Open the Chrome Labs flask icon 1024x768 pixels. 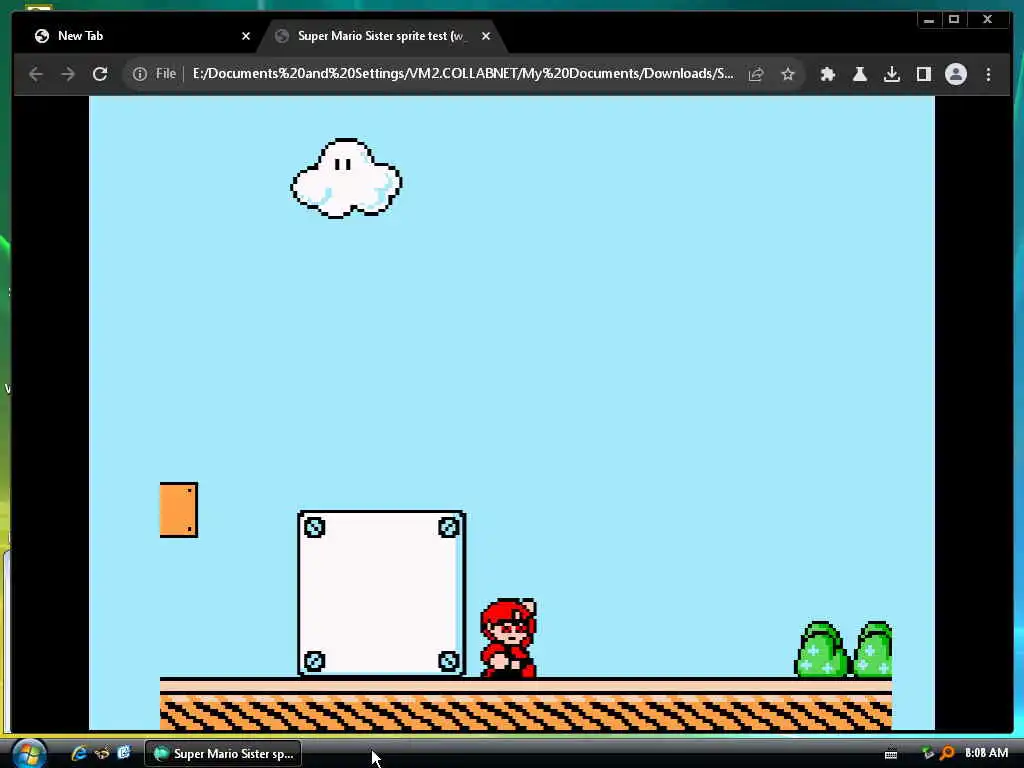859,74
